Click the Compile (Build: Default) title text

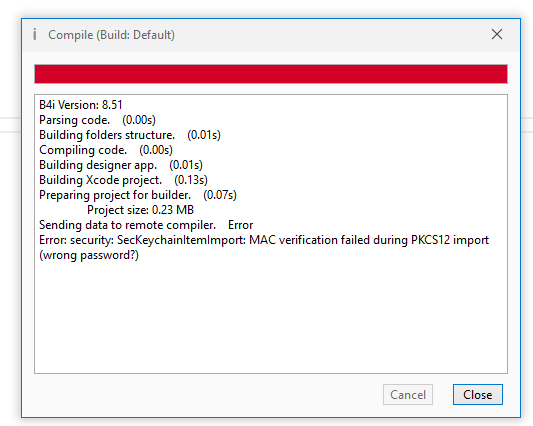click(x=111, y=35)
